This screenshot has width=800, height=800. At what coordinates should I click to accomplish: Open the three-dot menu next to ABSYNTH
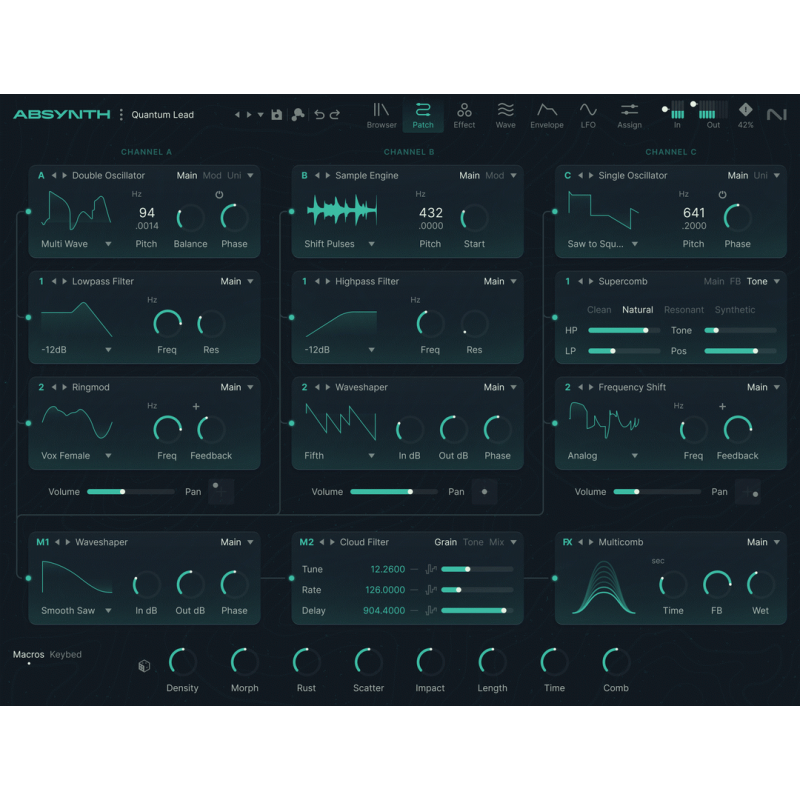121,115
